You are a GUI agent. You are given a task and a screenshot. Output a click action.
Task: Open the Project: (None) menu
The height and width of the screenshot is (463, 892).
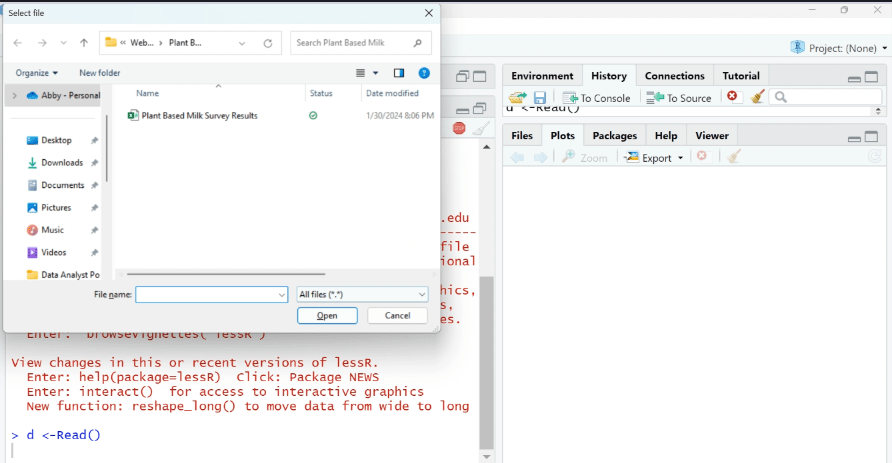tap(838, 48)
